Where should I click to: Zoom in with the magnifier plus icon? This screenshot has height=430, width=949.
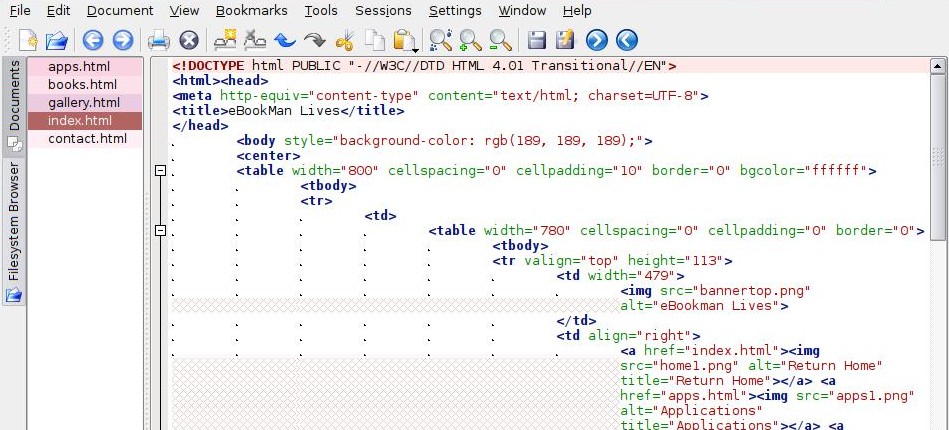tap(470, 41)
